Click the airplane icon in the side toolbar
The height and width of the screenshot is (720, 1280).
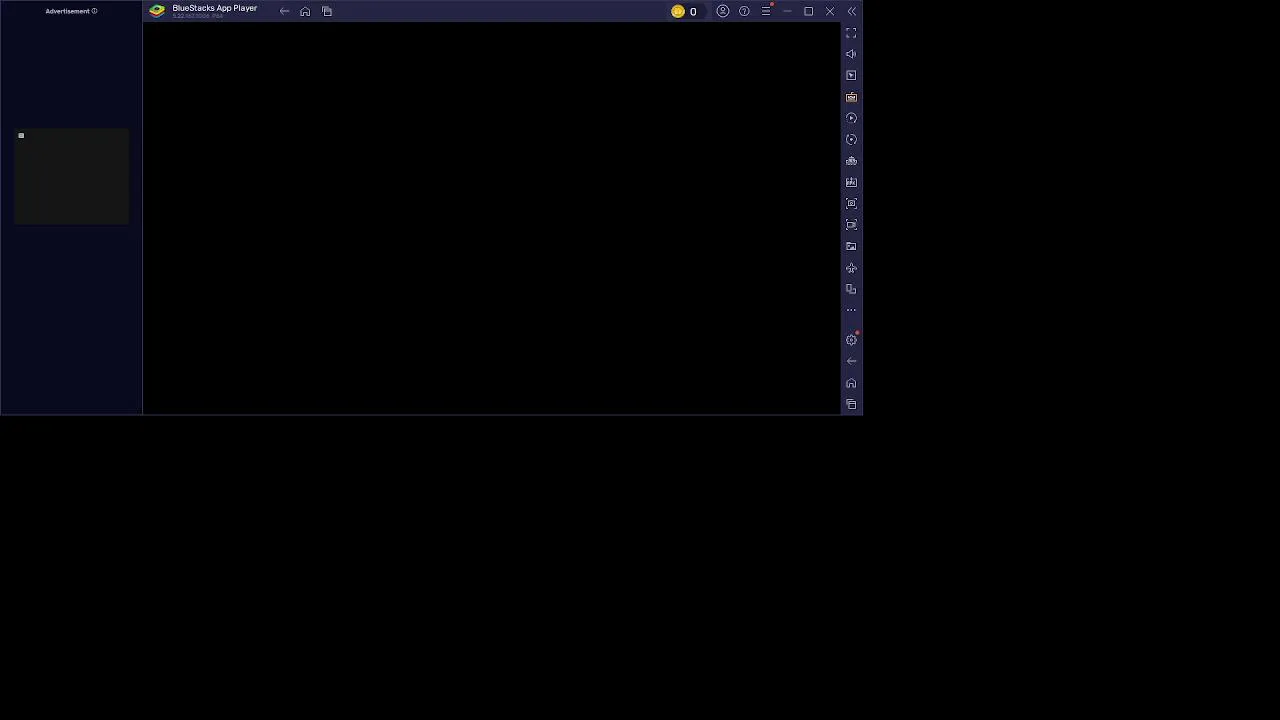click(851, 268)
